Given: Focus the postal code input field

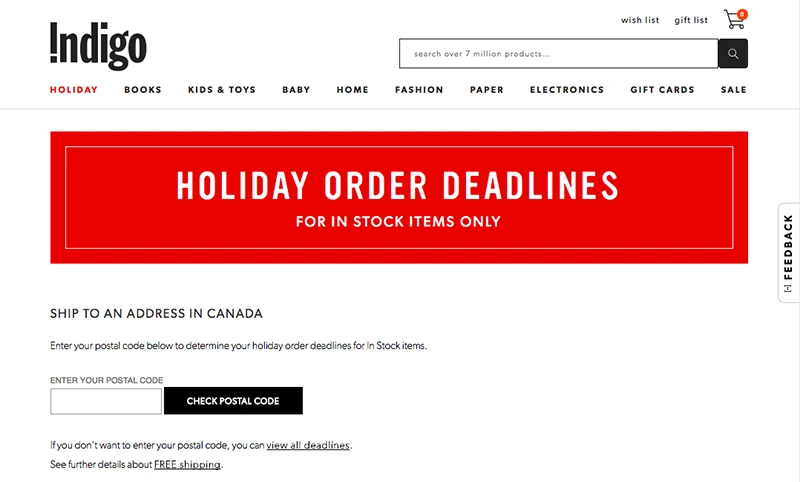Looking at the screenshot, I should pyautogui.click(x=106, y=401).
